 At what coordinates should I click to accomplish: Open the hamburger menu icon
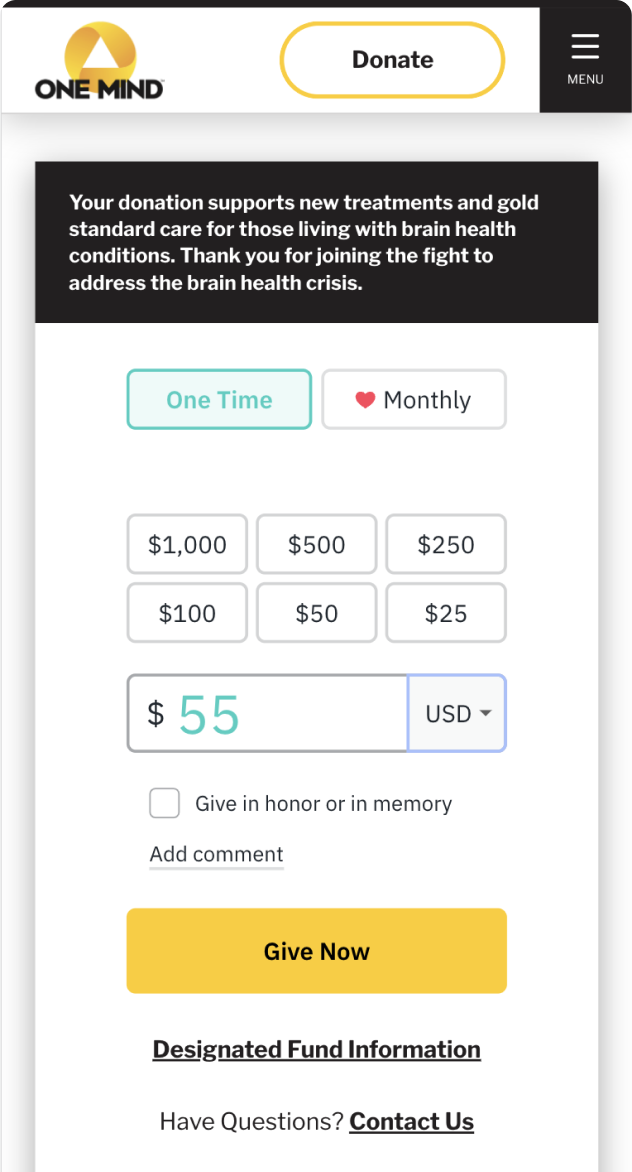pos(585,47)
